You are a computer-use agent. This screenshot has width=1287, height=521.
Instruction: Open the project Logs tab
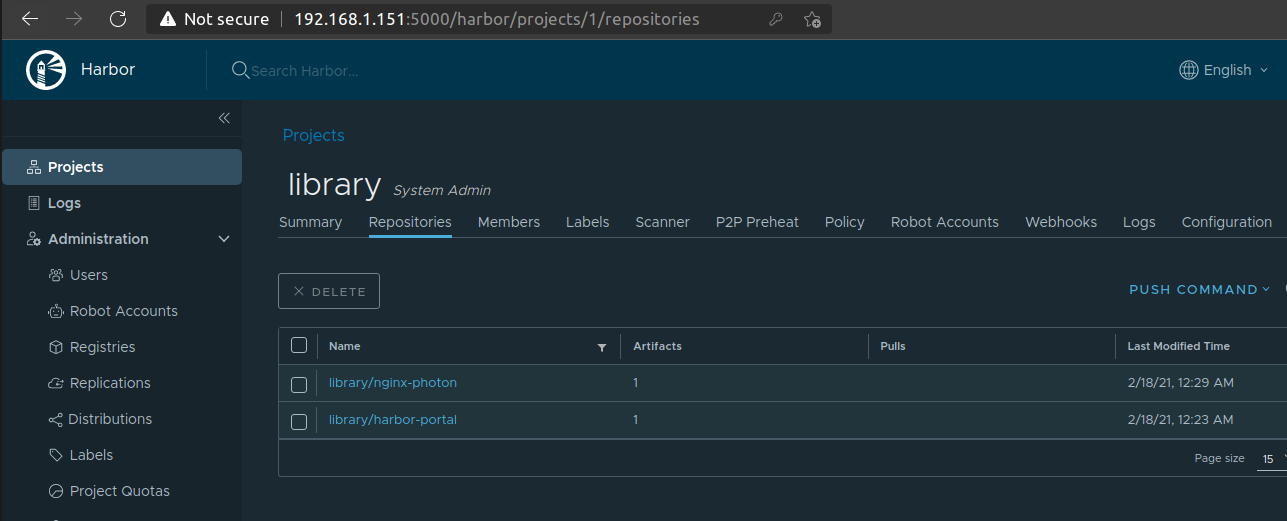1139,222
